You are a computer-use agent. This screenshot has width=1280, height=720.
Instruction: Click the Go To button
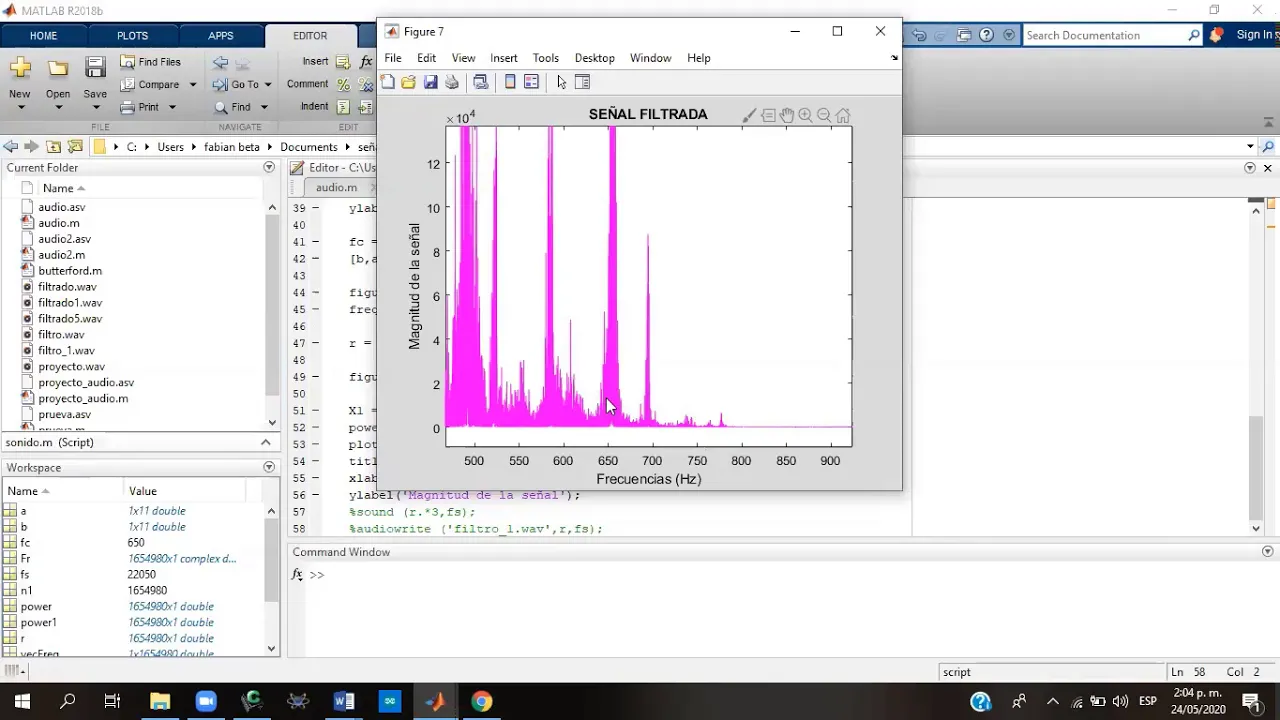236,84
